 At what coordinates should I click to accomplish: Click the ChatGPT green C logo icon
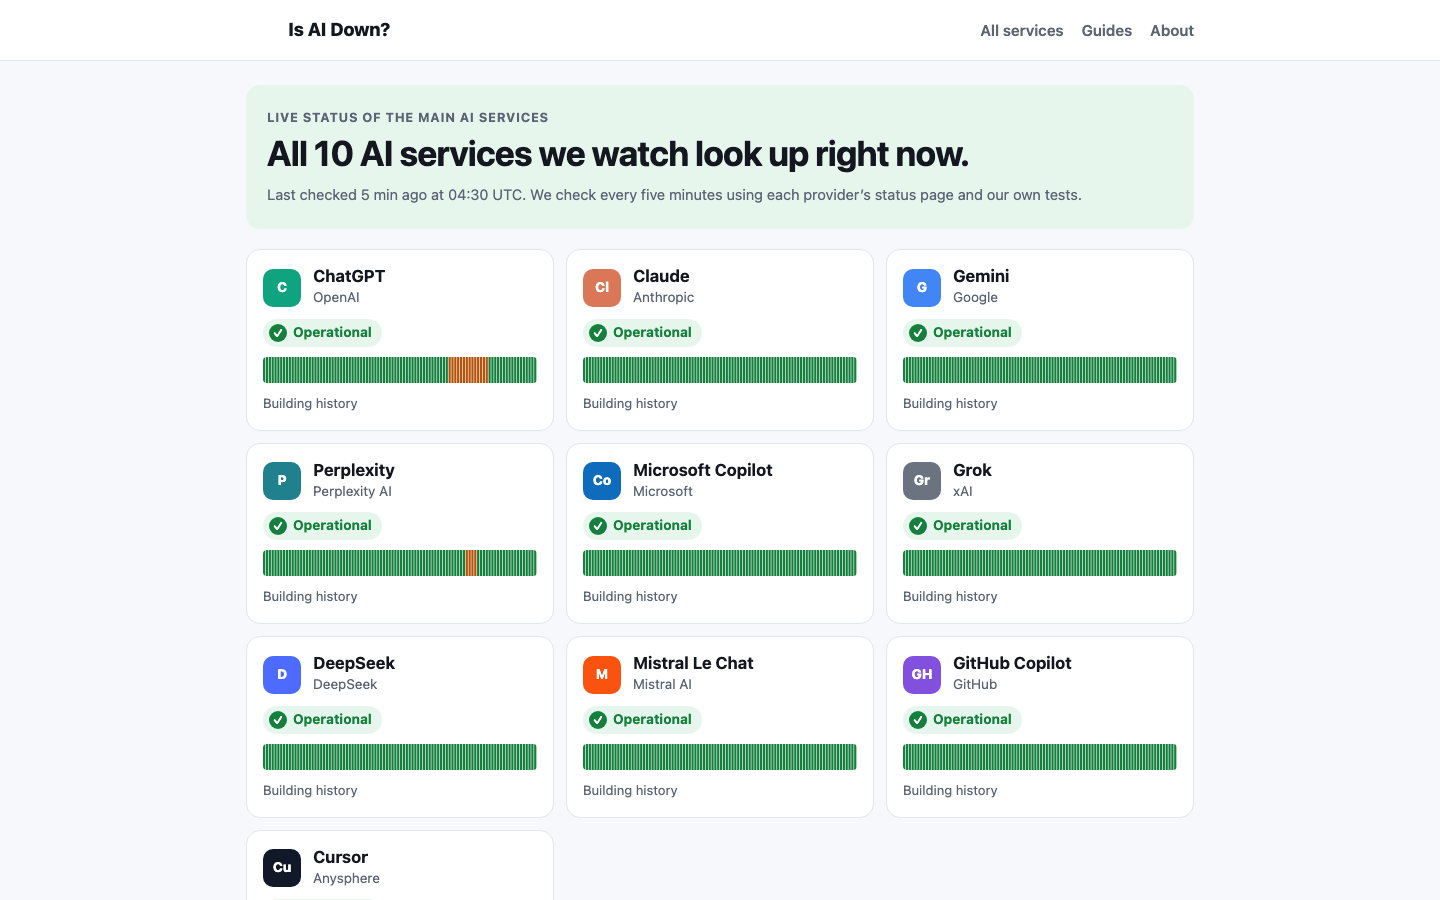[x=282, y=287]
